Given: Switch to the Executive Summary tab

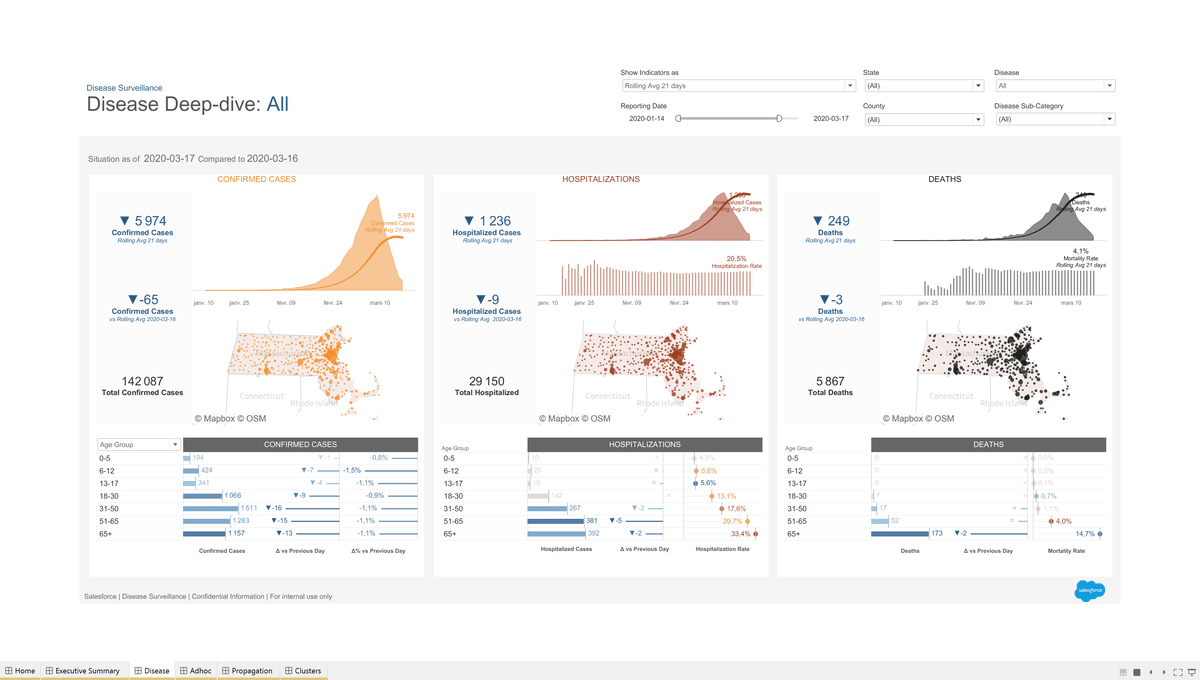Looking at the screenshot, I should (86, 671).
